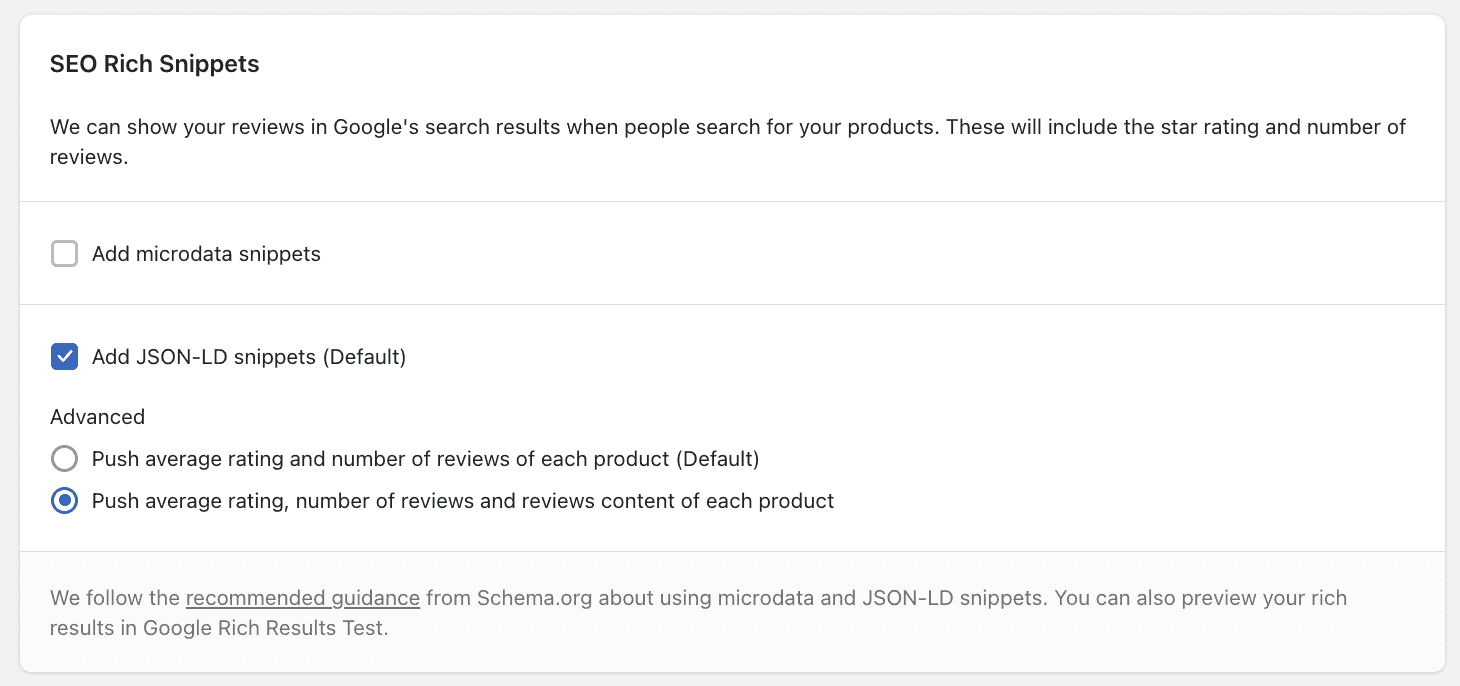Image resolution: width=1460 pixels, height=686 pixels.
Task: Click the "SEO Rich Snippets" heading
Action: tap(155, 64)
